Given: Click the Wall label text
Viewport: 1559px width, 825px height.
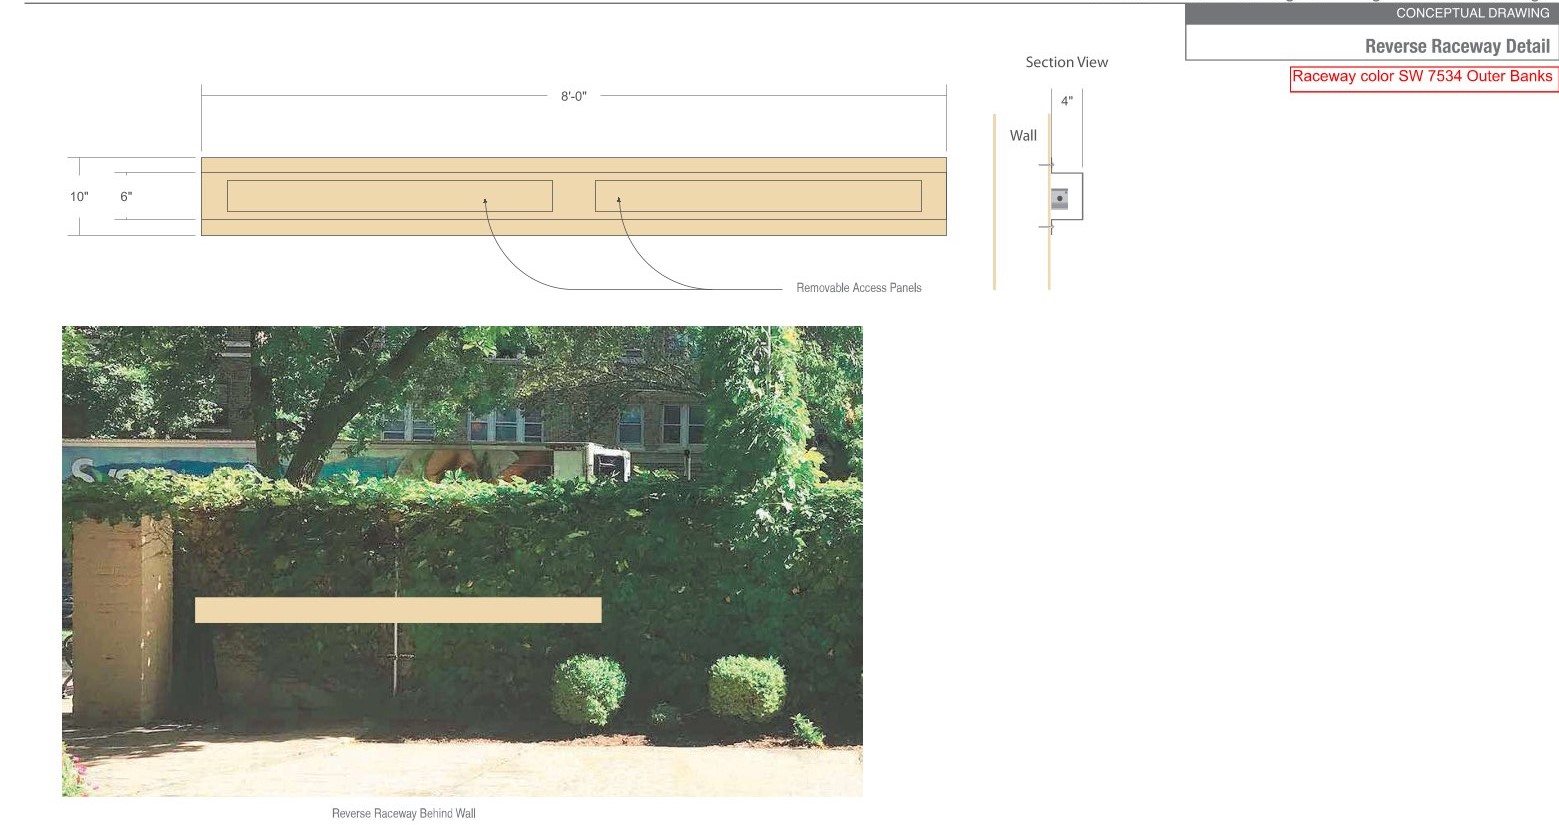Looking at the screenshot, I should [1023, 136].
